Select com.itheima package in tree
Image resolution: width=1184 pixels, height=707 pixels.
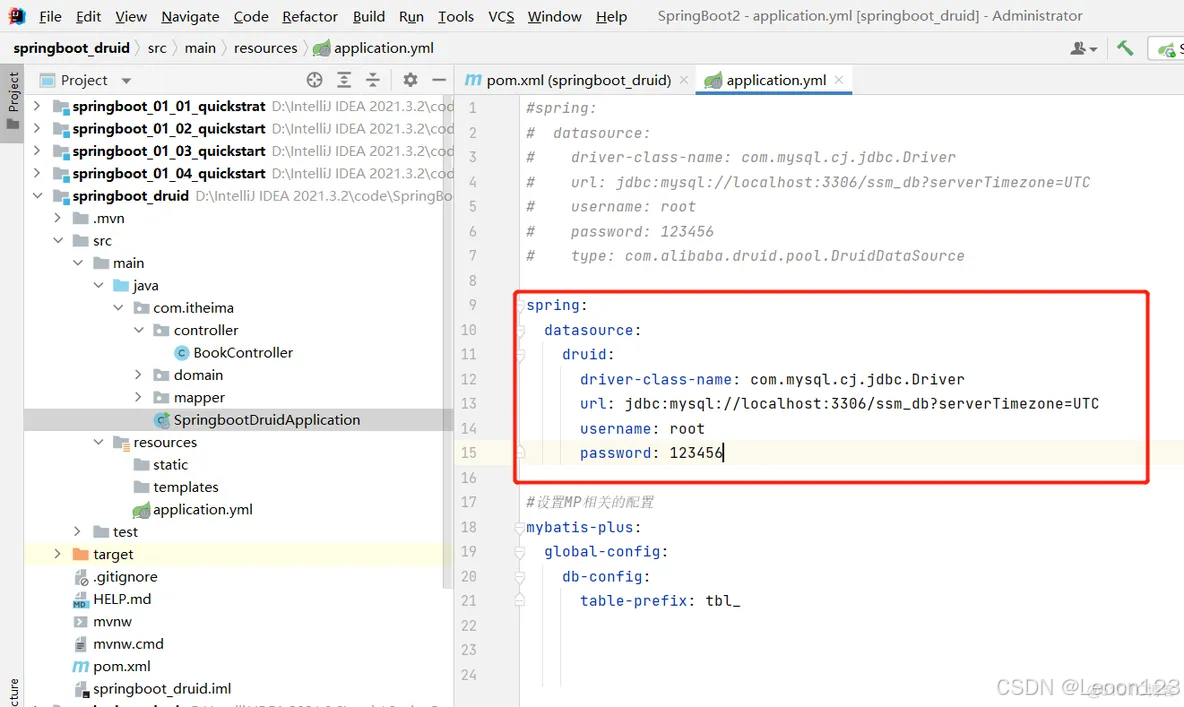pyautogui.click(x=193, y=308)
